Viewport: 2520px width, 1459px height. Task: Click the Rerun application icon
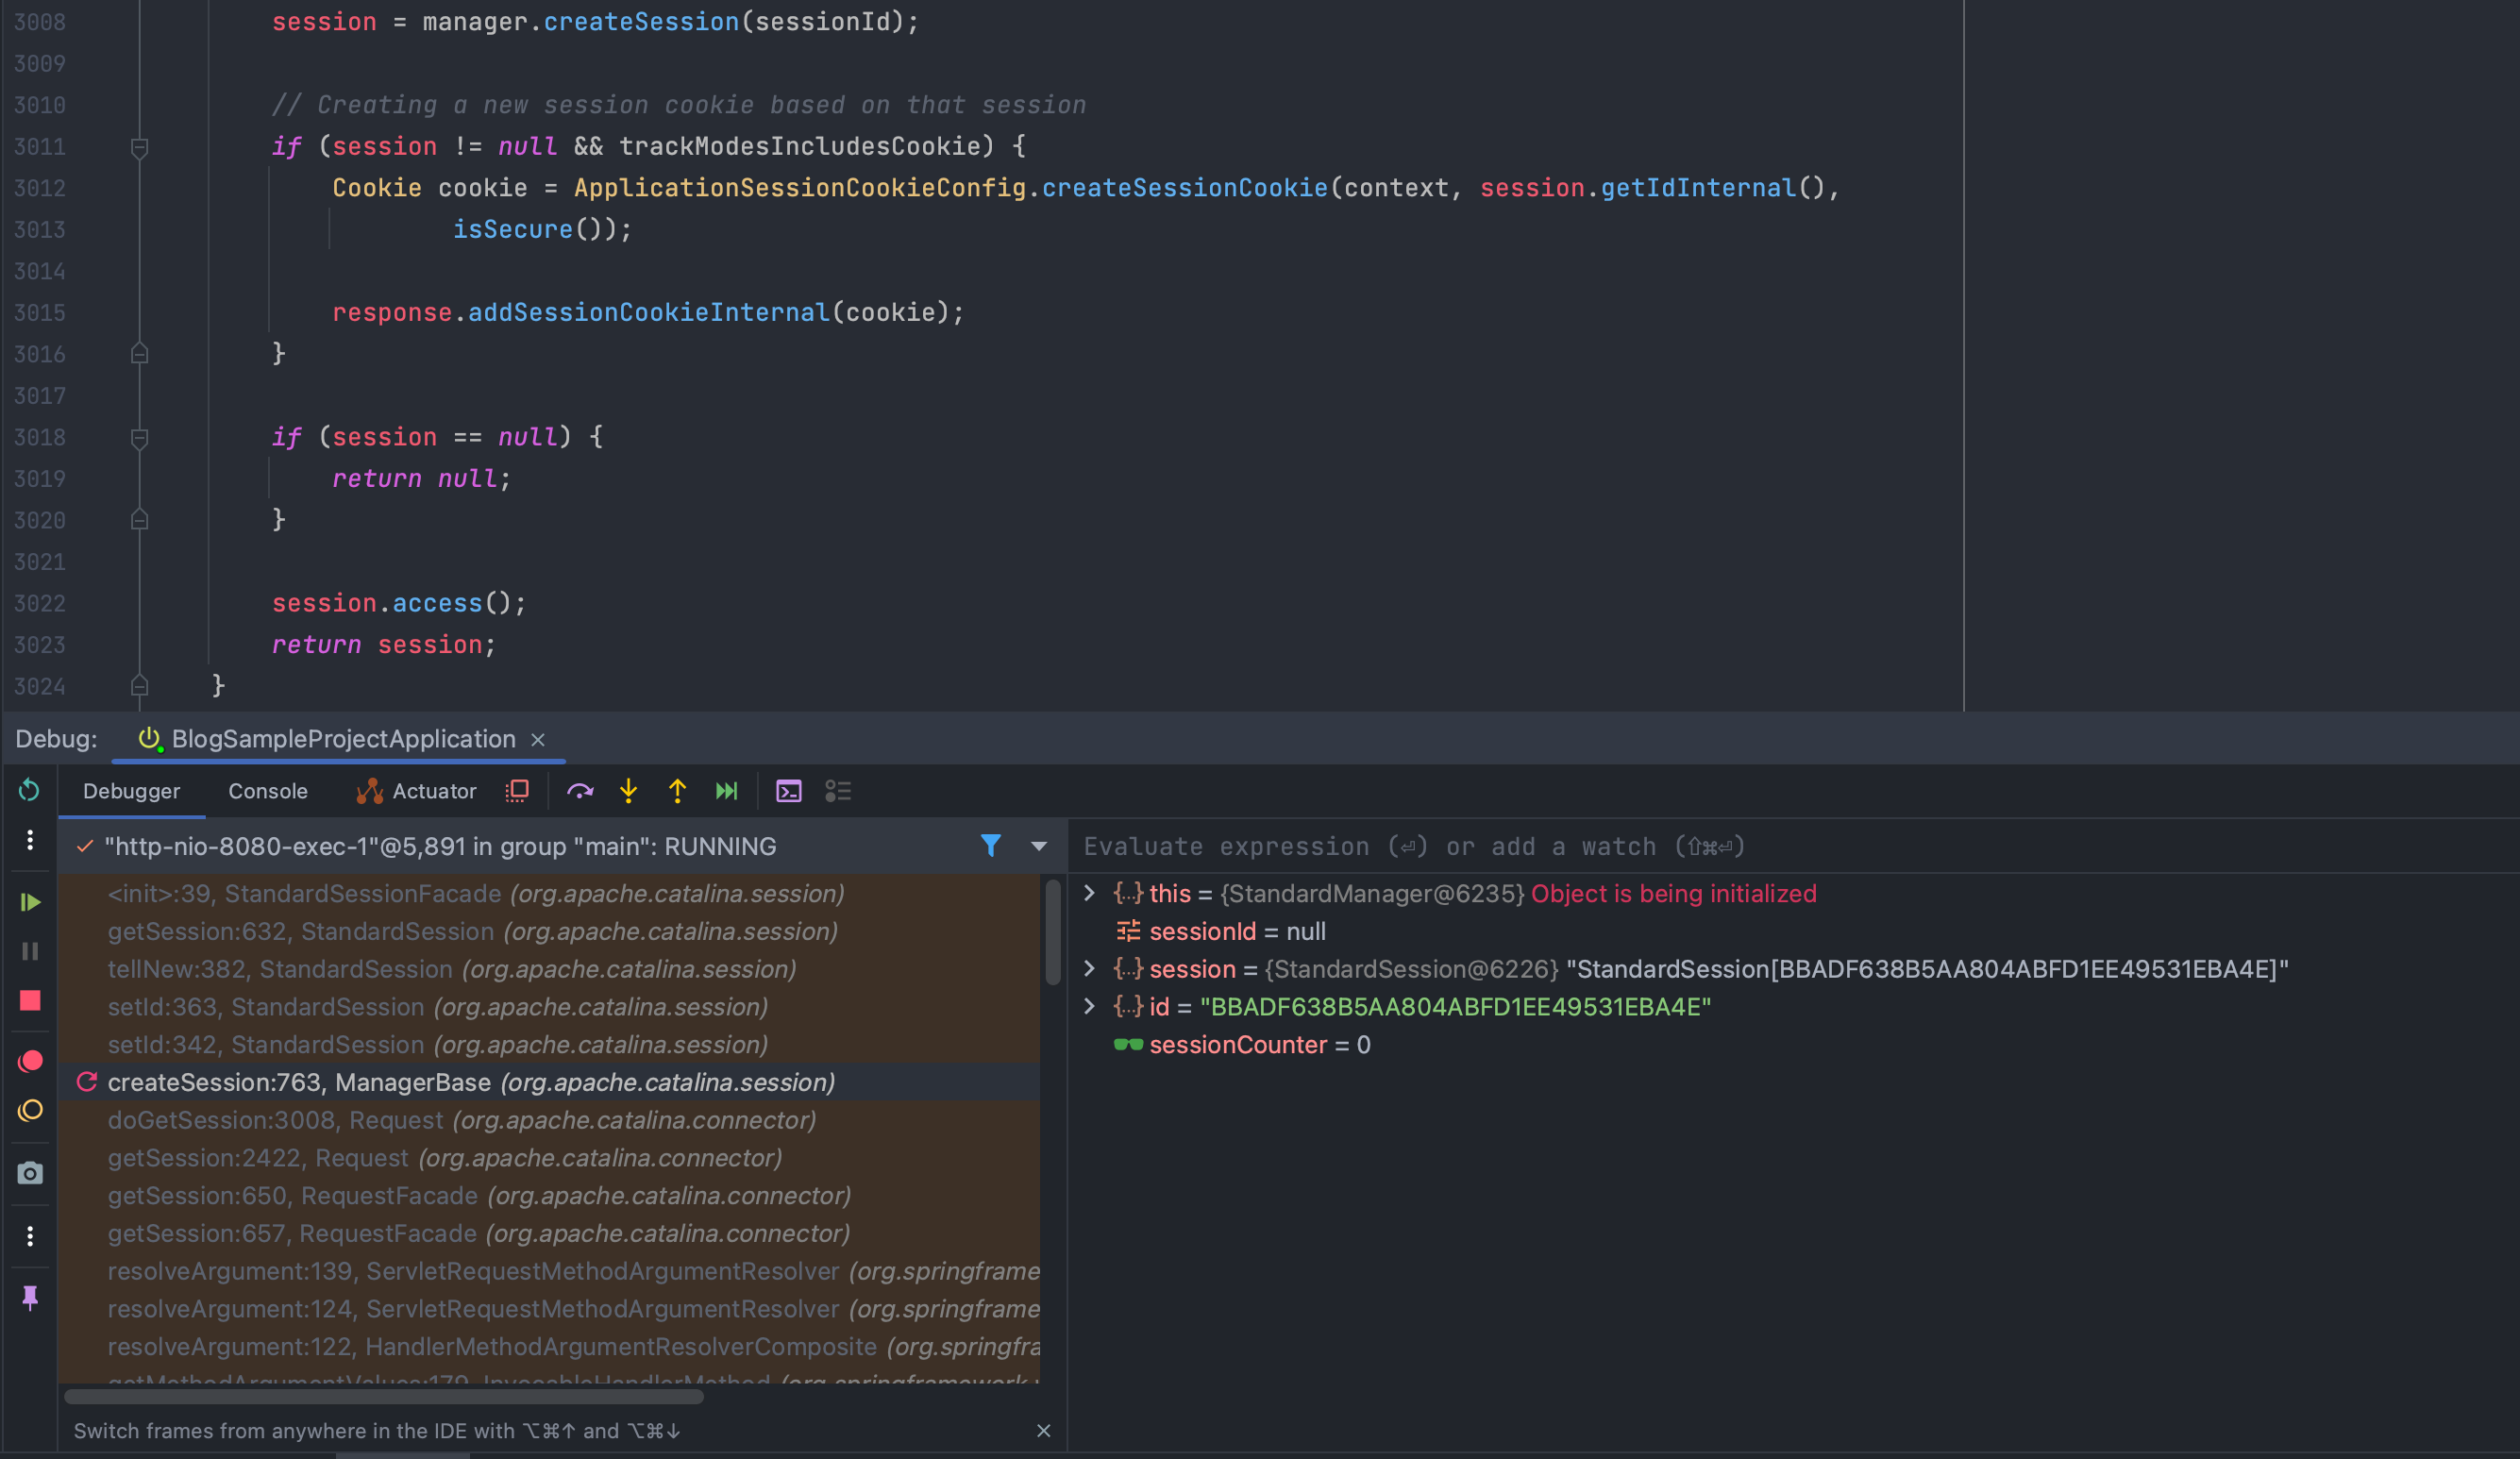click(30, 791)
